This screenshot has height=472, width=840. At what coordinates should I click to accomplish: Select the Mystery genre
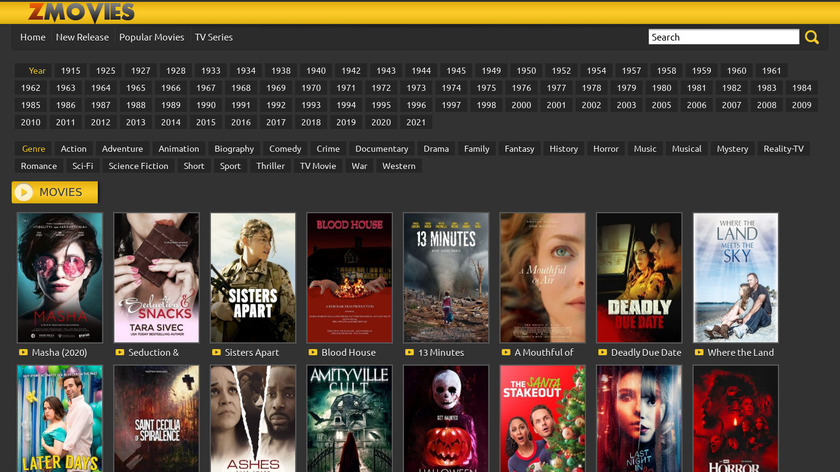tap(732, 148)
